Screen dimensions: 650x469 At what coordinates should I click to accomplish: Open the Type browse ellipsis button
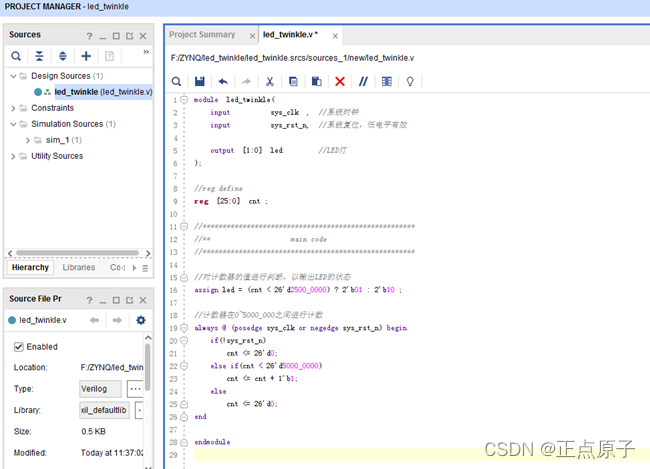[x=135, y=389]
